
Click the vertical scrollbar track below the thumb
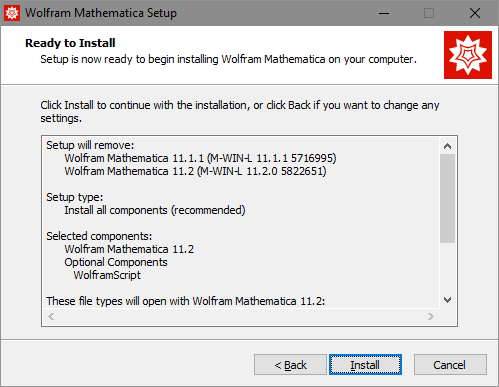pos(447,267)
